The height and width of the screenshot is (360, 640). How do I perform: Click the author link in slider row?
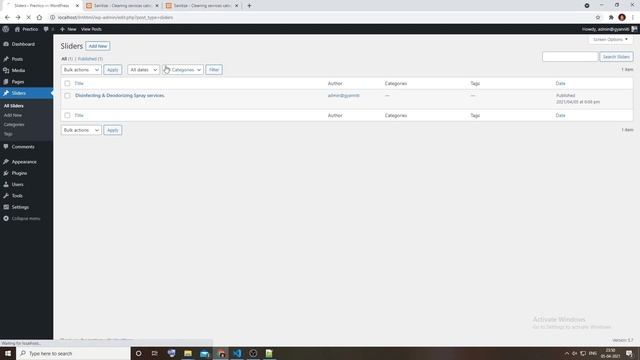pyautogui.click(x=344, y=96)
